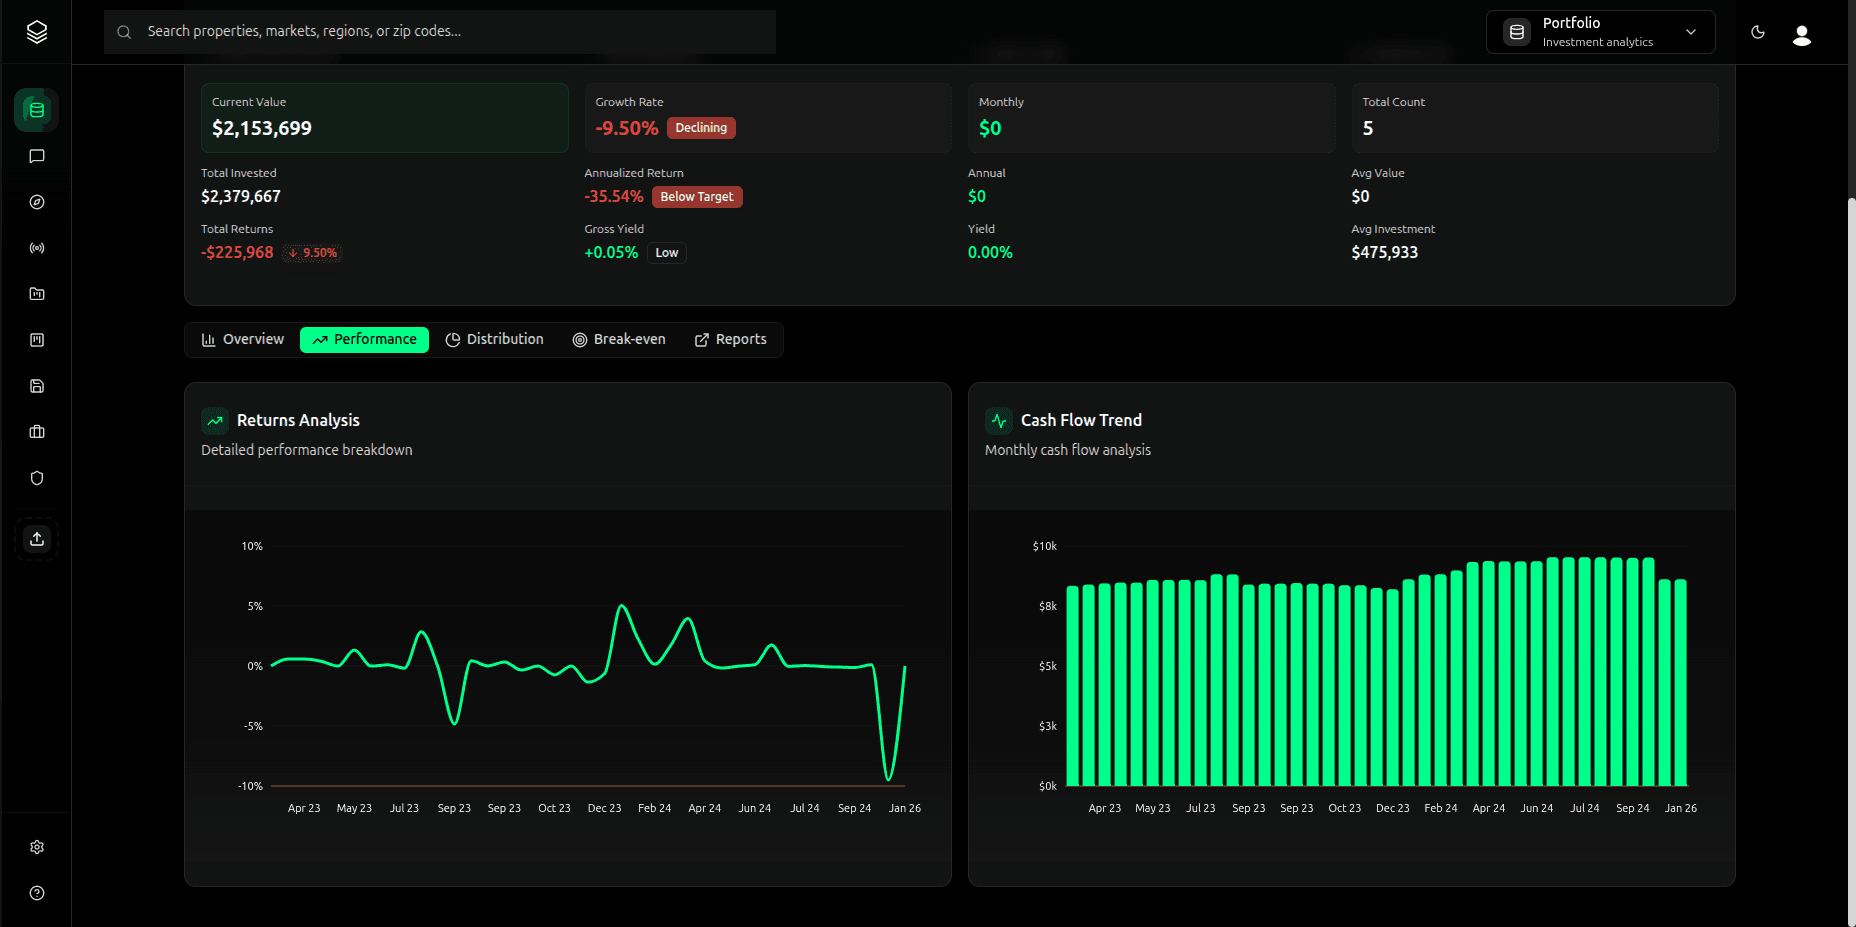Open the shield icon in the sidebar
The height and width of the screenshot is (927, 1856).
pos(37,478)
